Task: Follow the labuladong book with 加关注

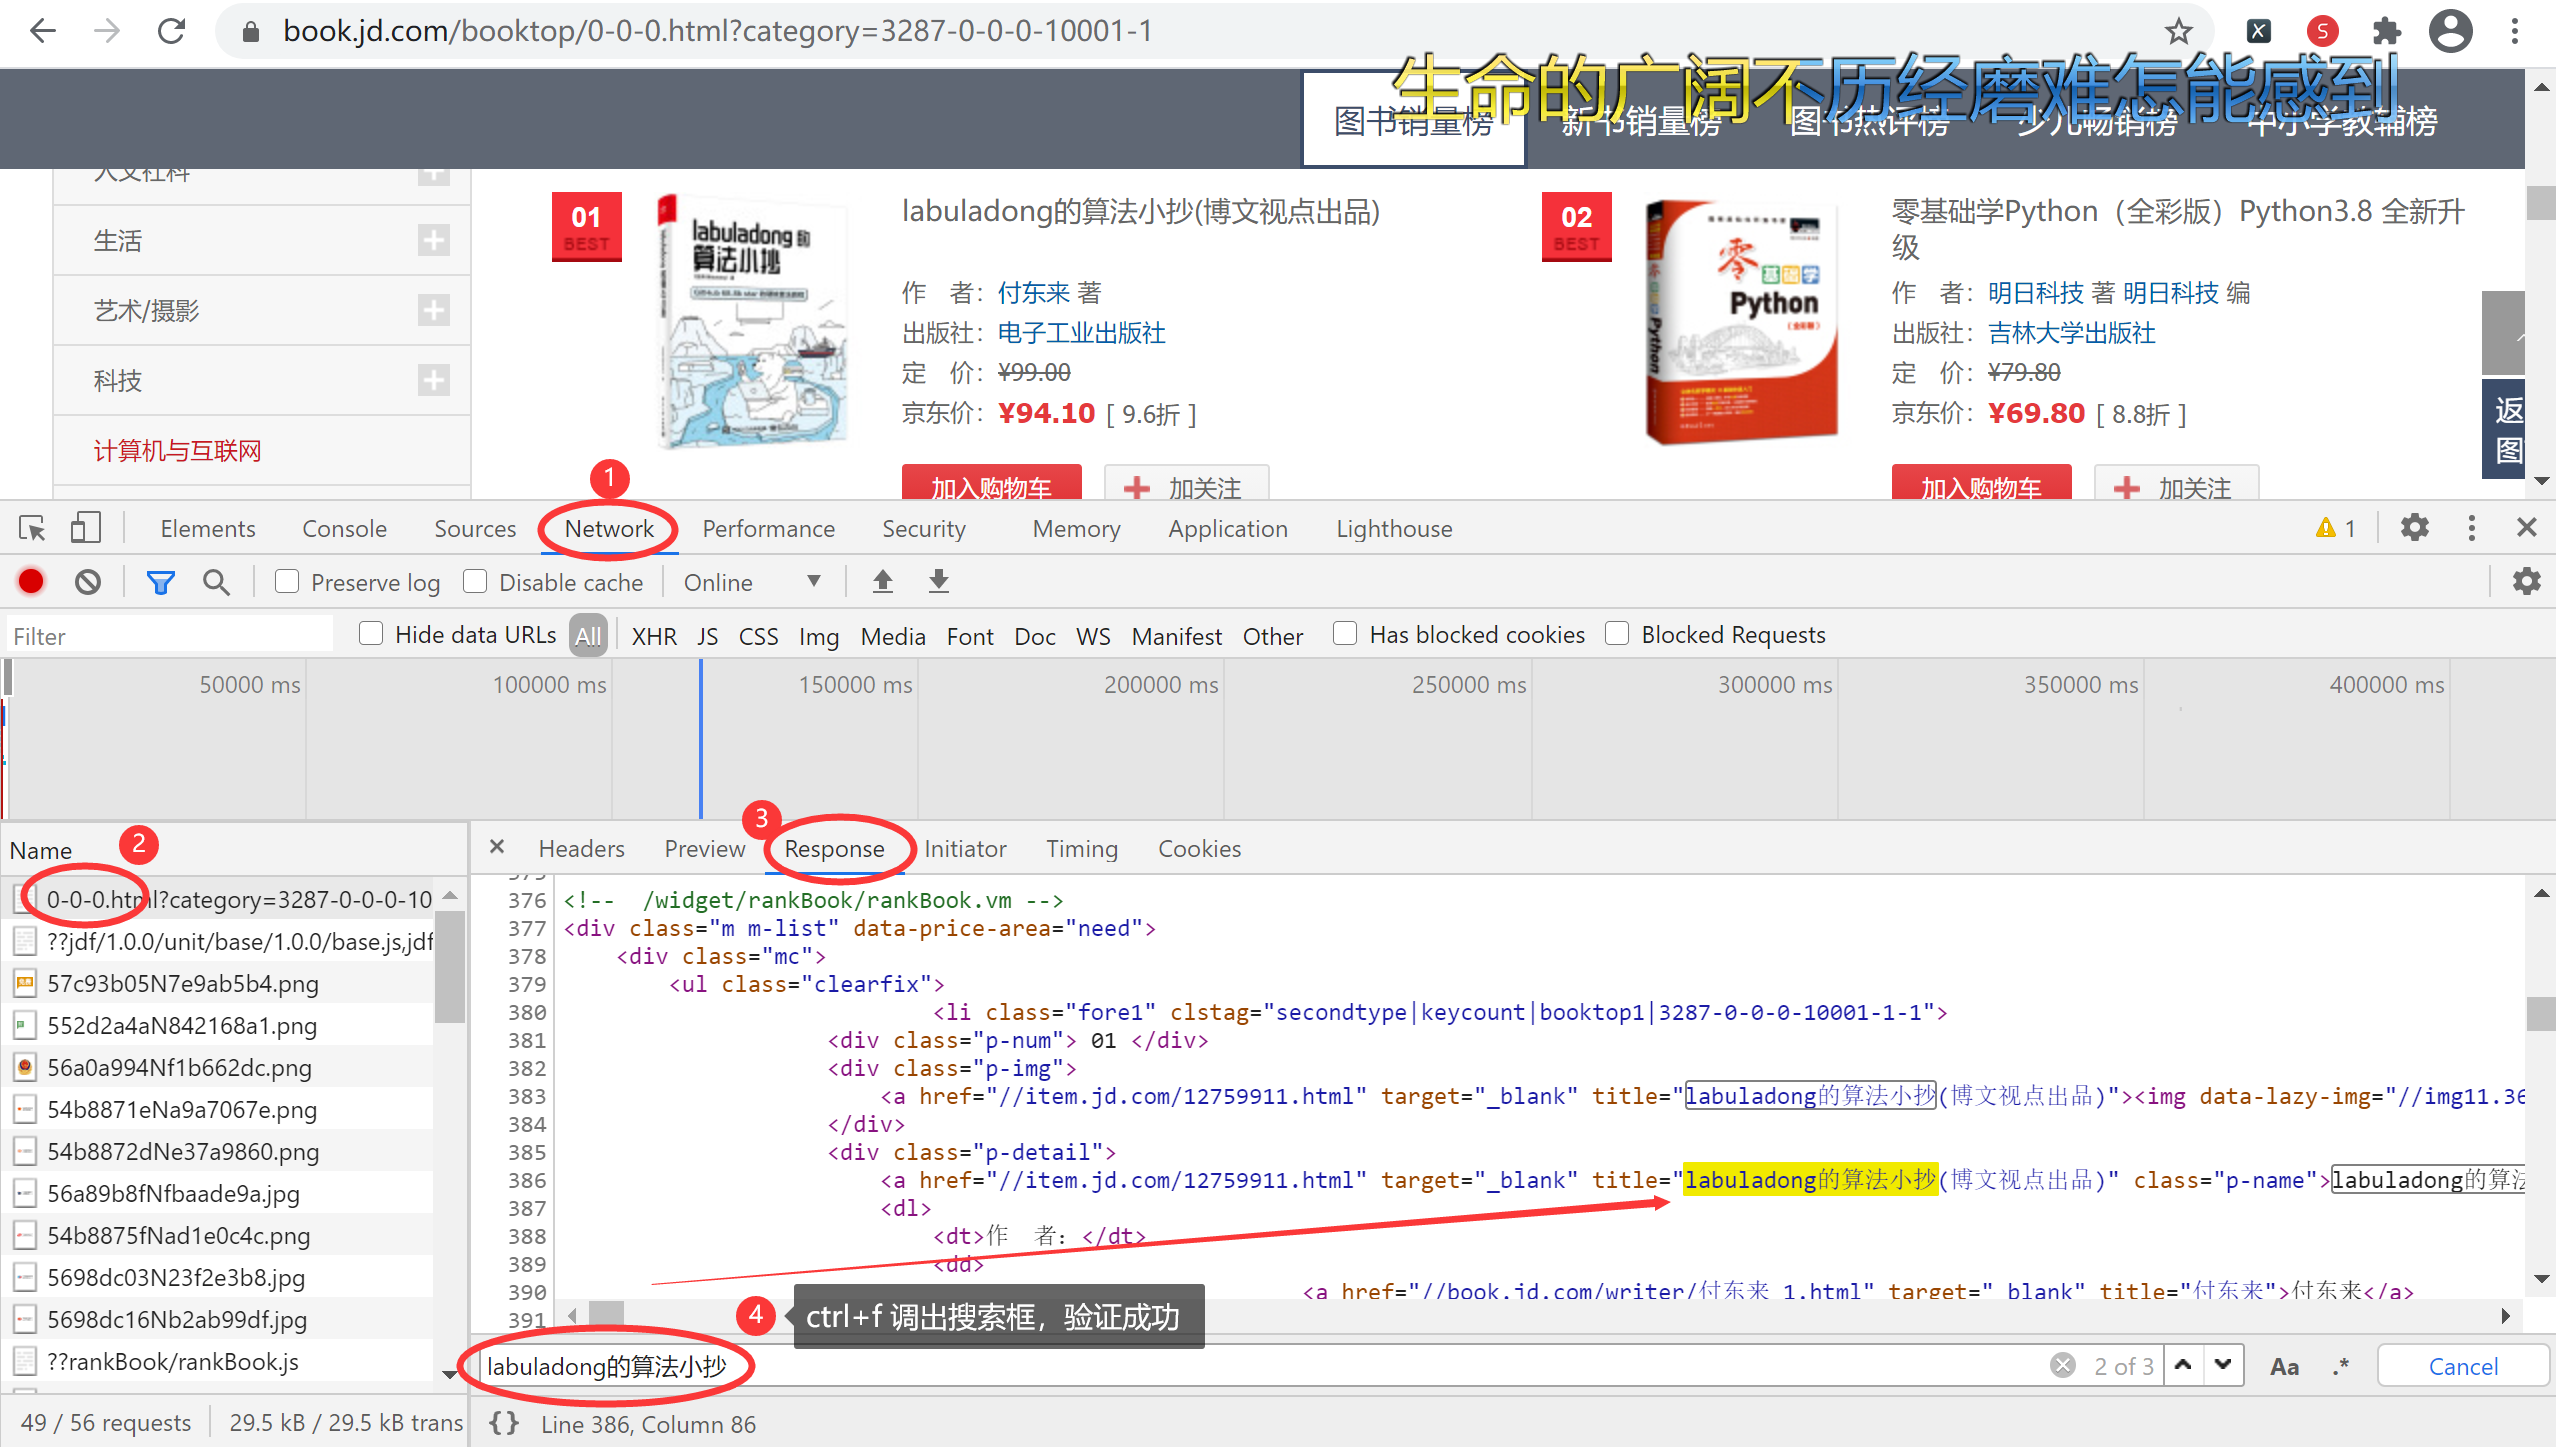Action: (x=1186, y=484)
